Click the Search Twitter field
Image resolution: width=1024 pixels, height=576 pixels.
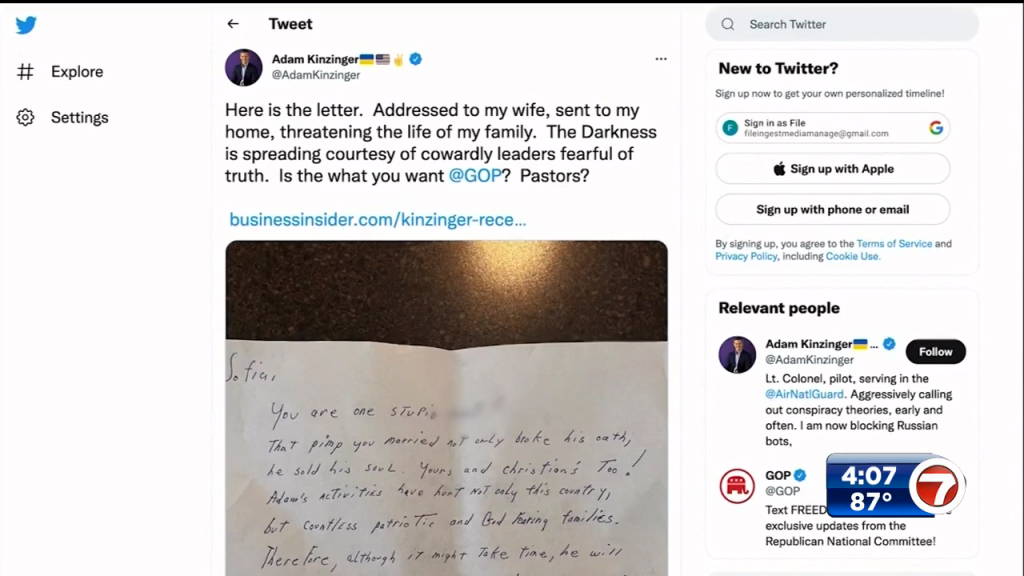click(842, 25)
